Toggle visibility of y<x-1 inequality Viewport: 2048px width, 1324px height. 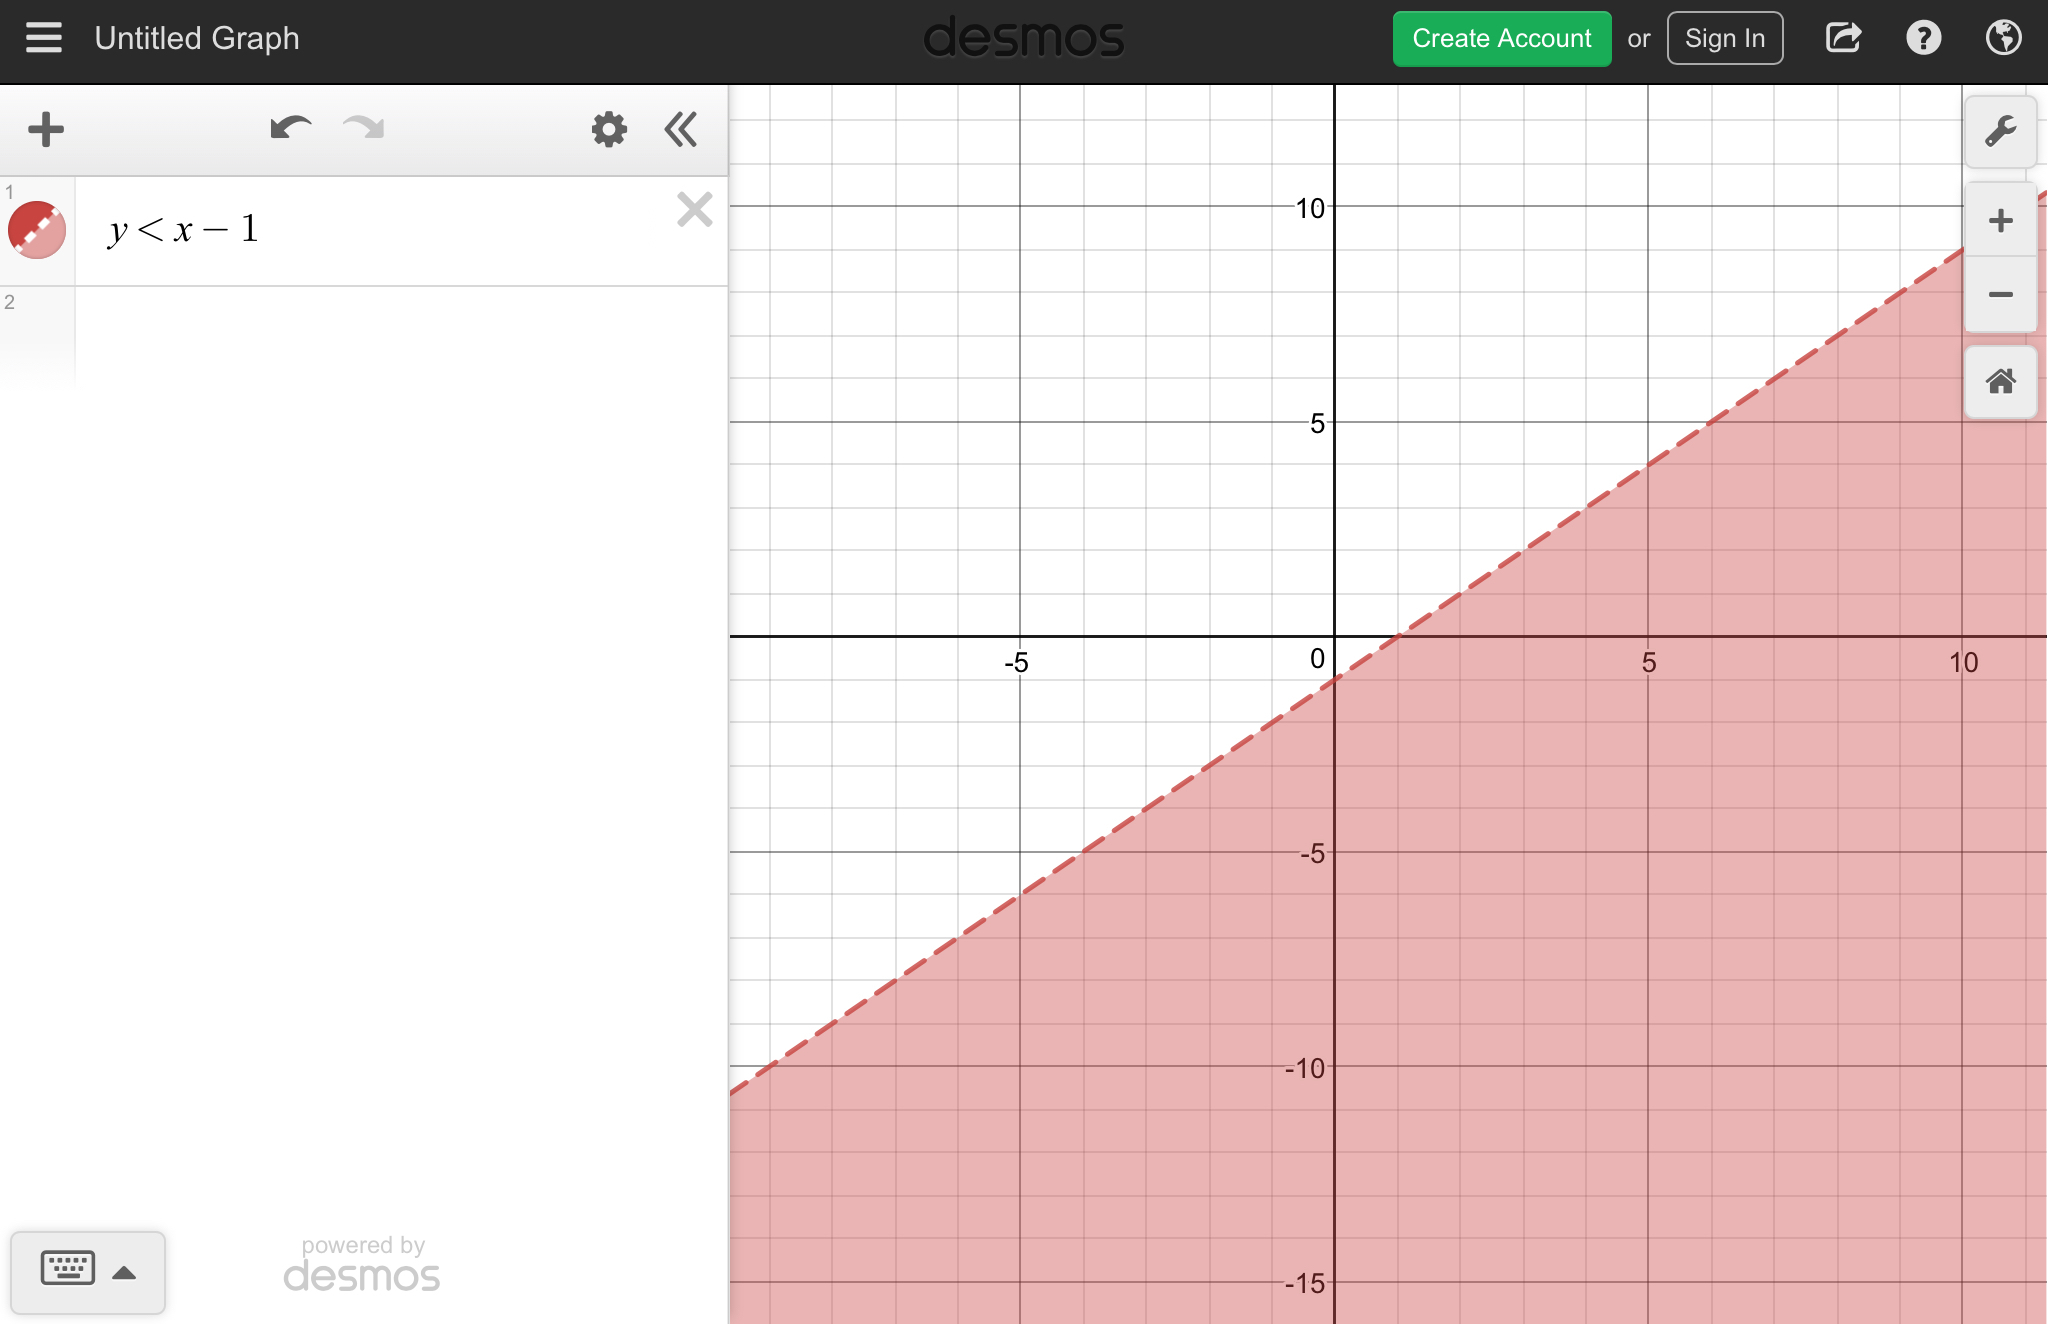pos(37,230)
